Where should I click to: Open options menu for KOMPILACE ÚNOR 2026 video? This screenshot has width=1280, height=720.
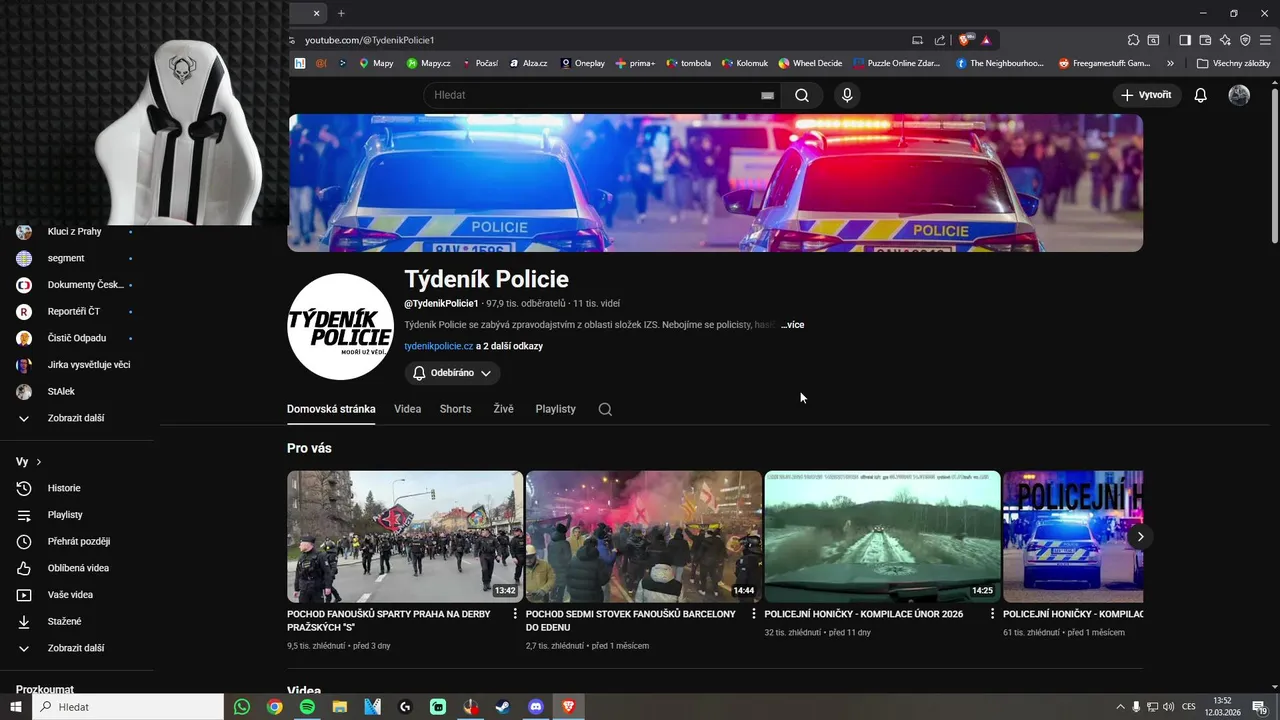coord(992,614)
